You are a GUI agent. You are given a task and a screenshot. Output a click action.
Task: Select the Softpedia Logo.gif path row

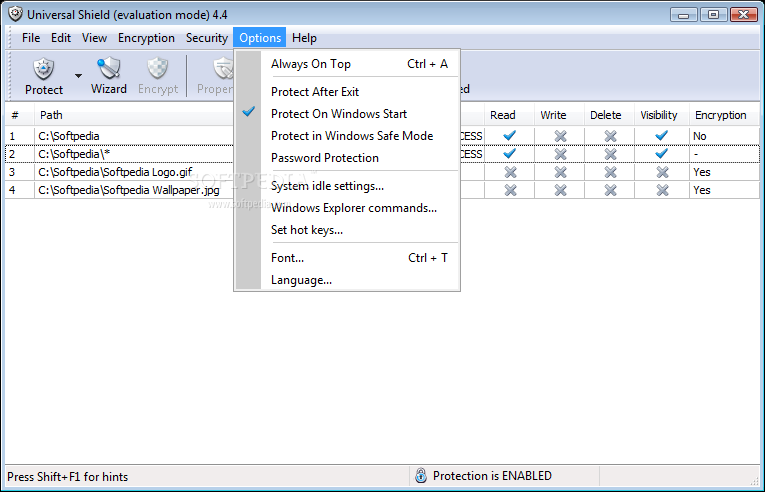[x=115, y=172]
